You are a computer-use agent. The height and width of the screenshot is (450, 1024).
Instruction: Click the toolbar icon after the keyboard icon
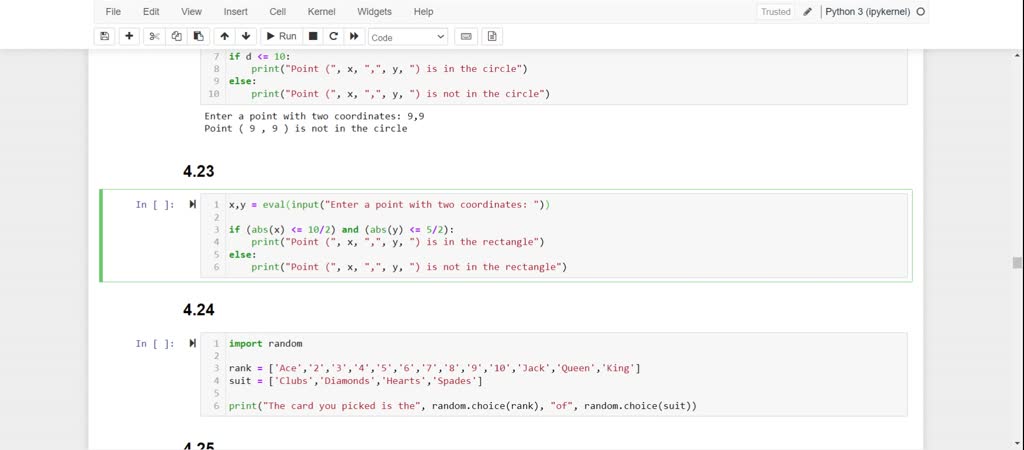492,37
